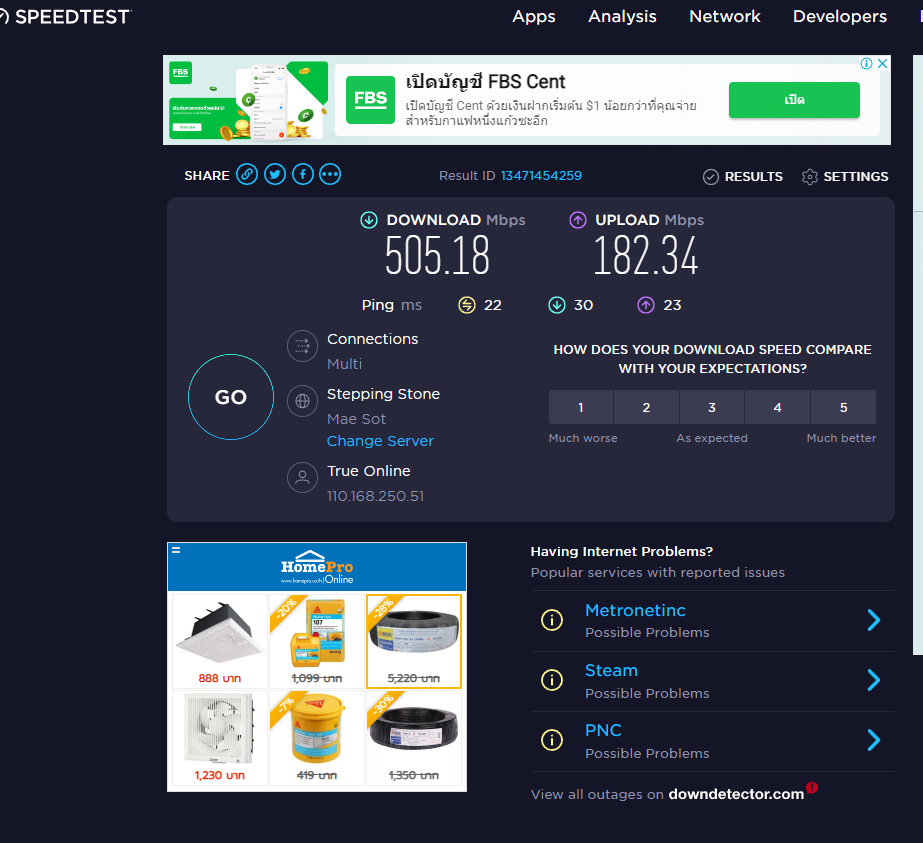Open the Developers menu
The image size is (923, 843).
tap(839, 16)
